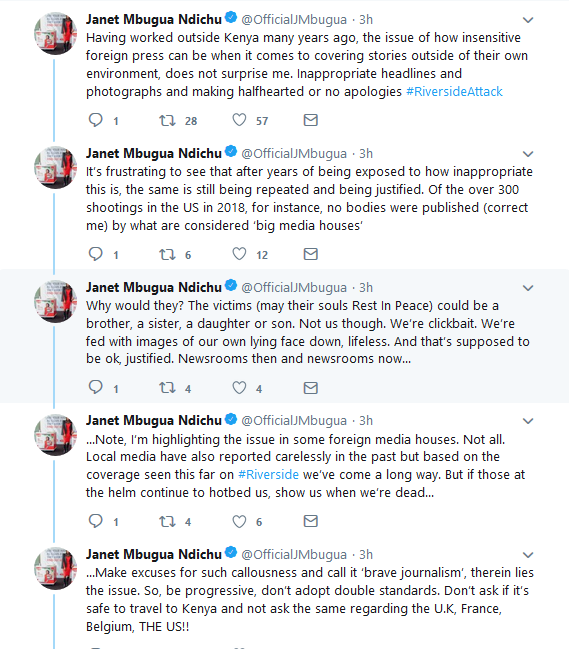Retweet the 'Note, I'm highlighting' tweet
This screenshot has height=649, width=569.
click(x=168, y=522)
